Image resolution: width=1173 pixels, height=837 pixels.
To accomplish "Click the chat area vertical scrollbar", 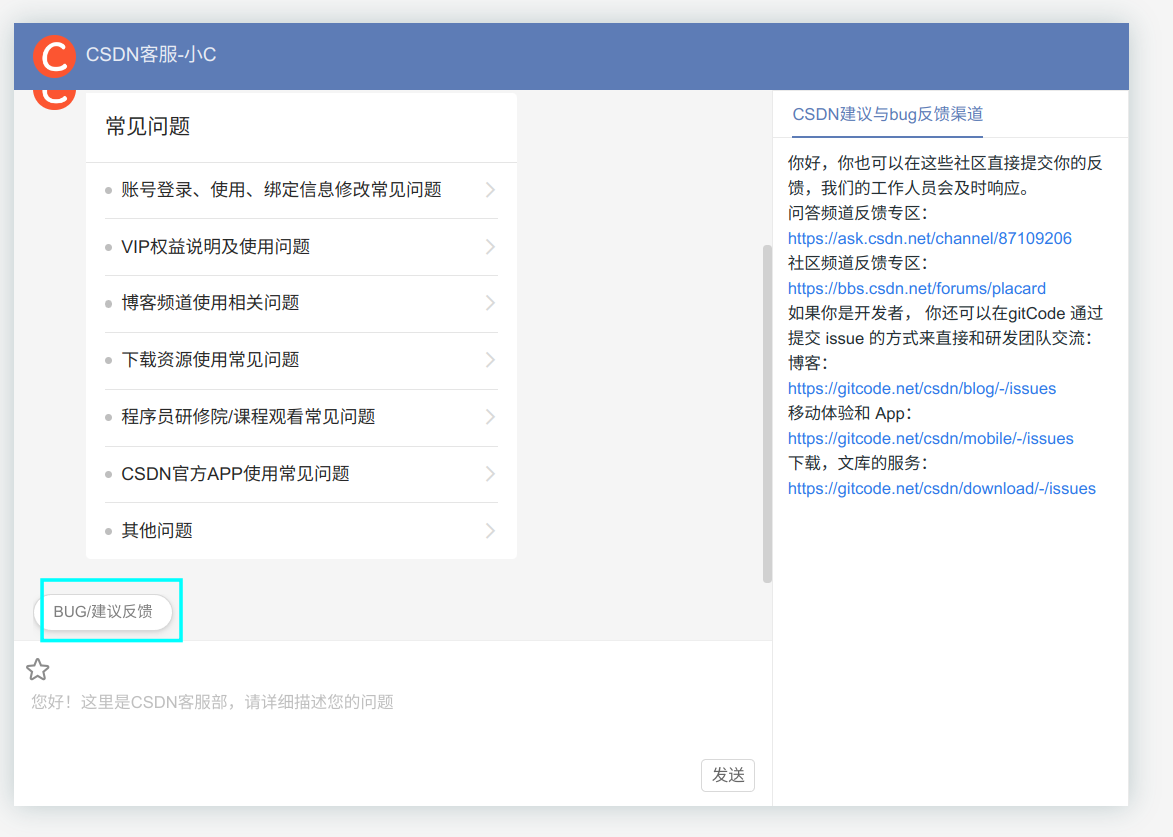I will [x=767, y=413].
